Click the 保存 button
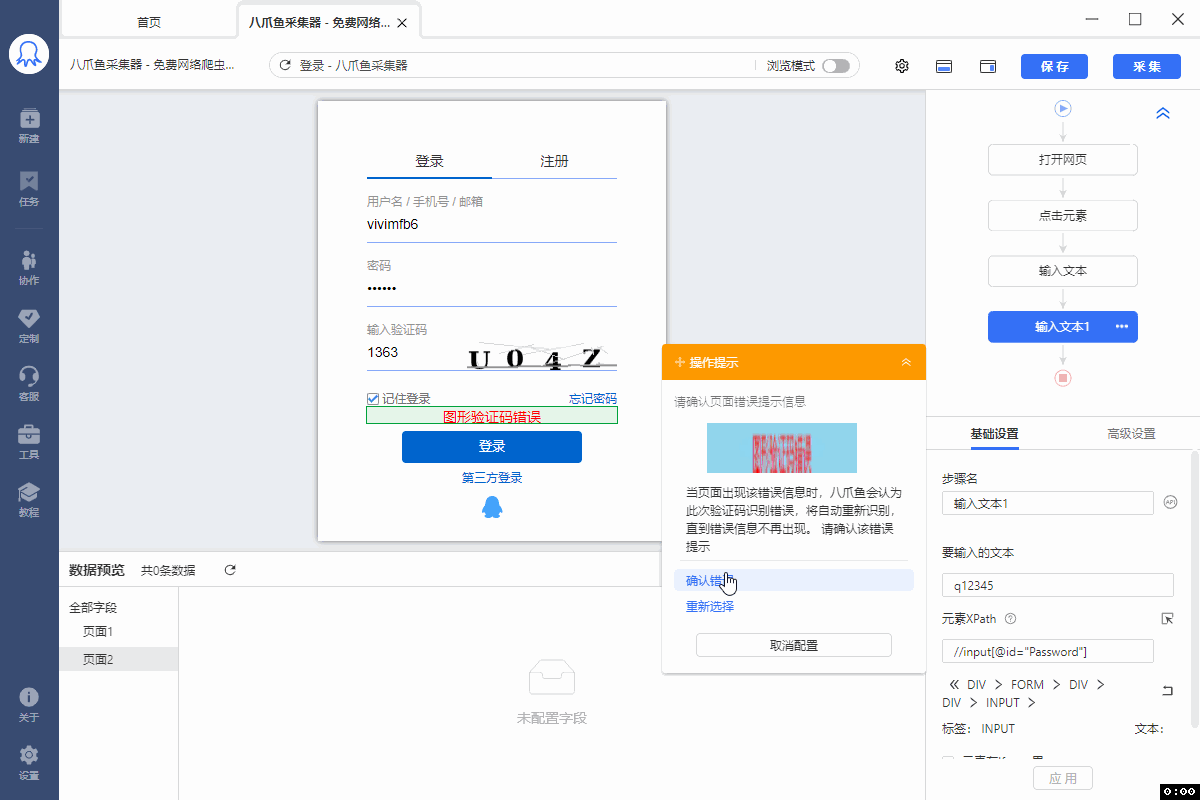Viewport: 1200px width, 800px height. click(1054, 66)
